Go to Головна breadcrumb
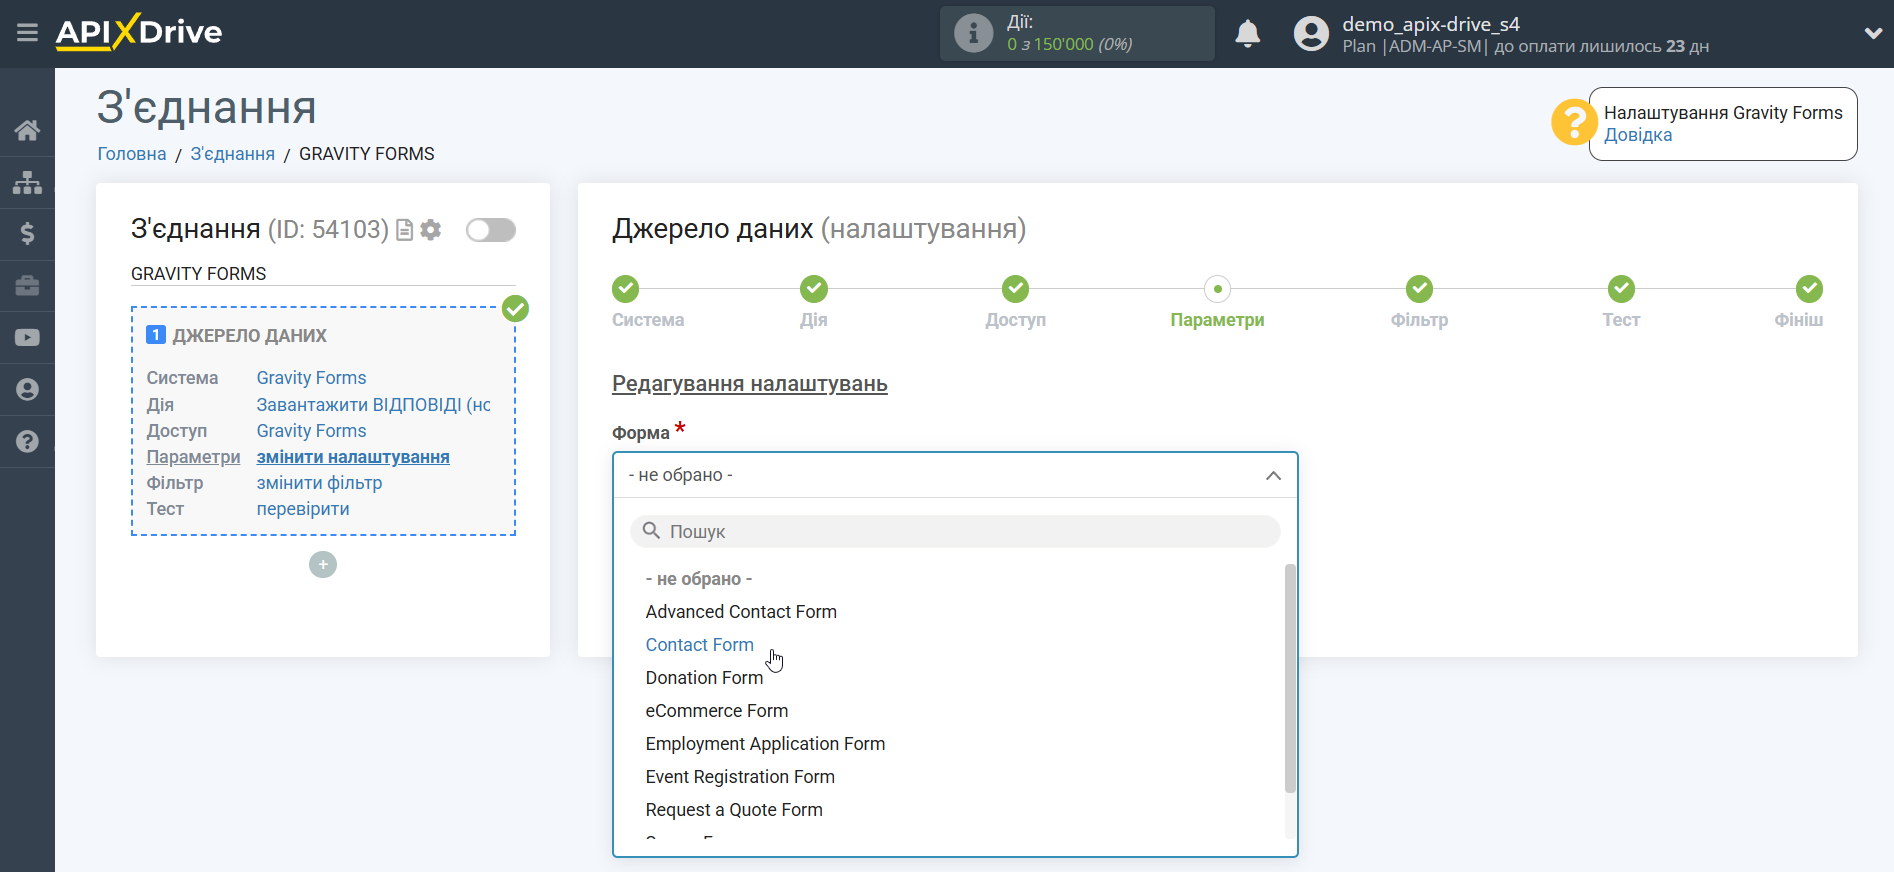 pos(131,154)
